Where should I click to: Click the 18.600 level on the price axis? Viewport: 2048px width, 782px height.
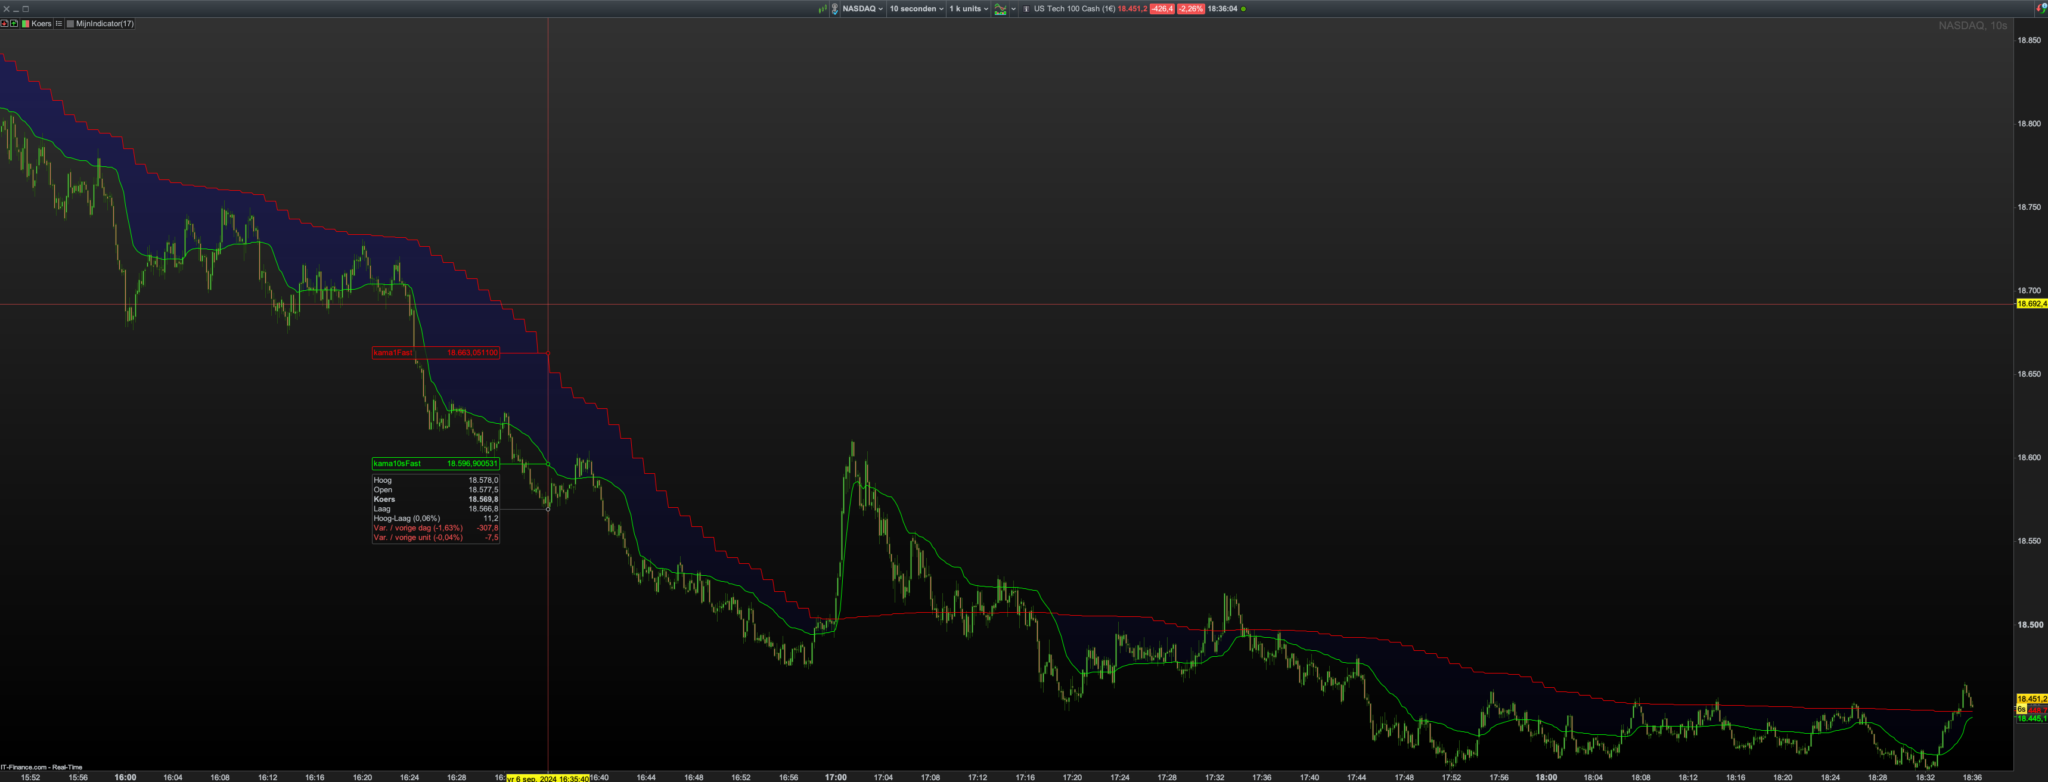(2029, 458)
